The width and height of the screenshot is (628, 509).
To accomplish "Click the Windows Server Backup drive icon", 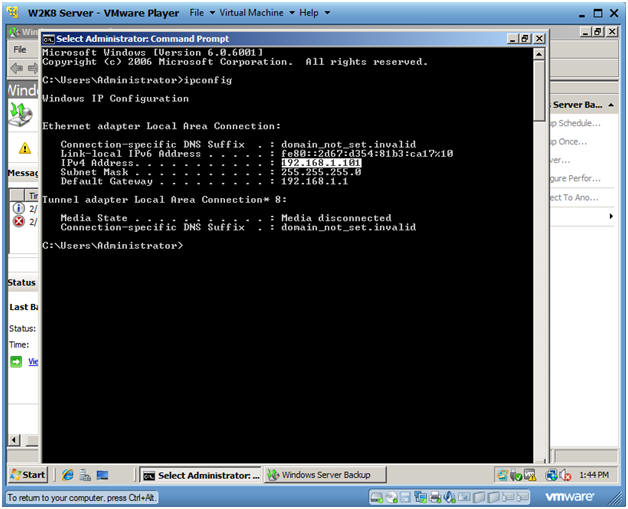I will pos(20,114).
